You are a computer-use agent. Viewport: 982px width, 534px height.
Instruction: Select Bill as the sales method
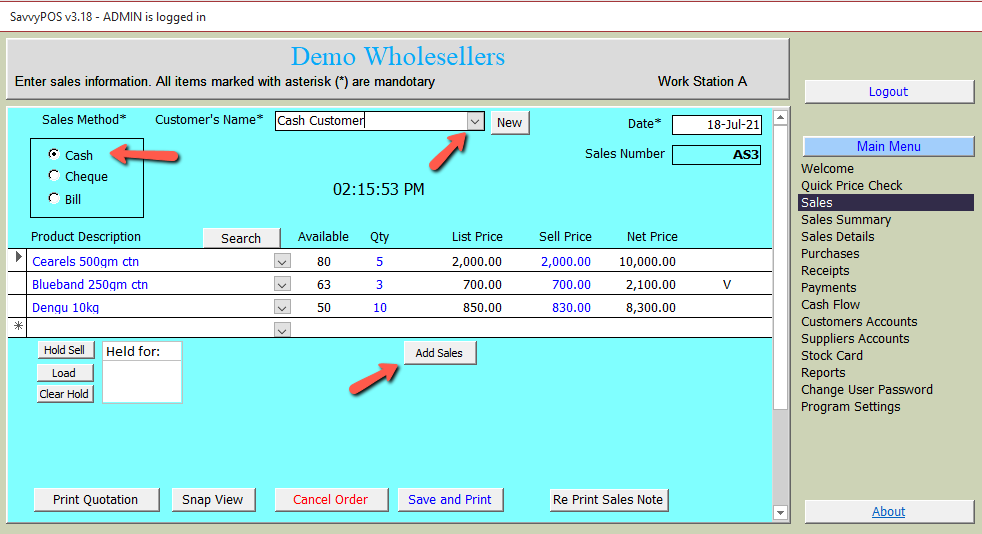(x=54, y=199)
